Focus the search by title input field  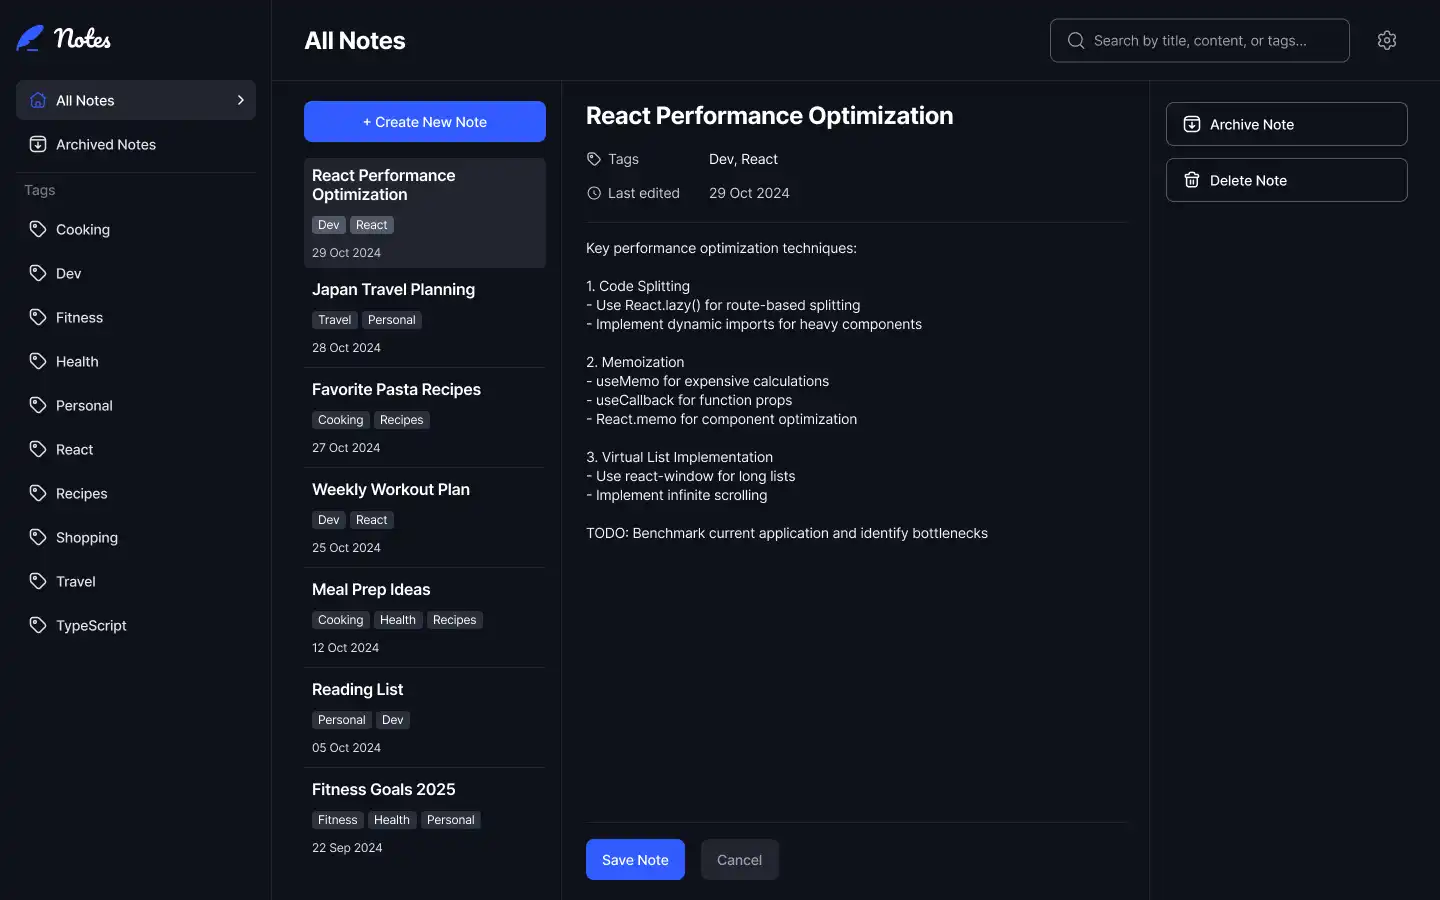coord(1210,41)
